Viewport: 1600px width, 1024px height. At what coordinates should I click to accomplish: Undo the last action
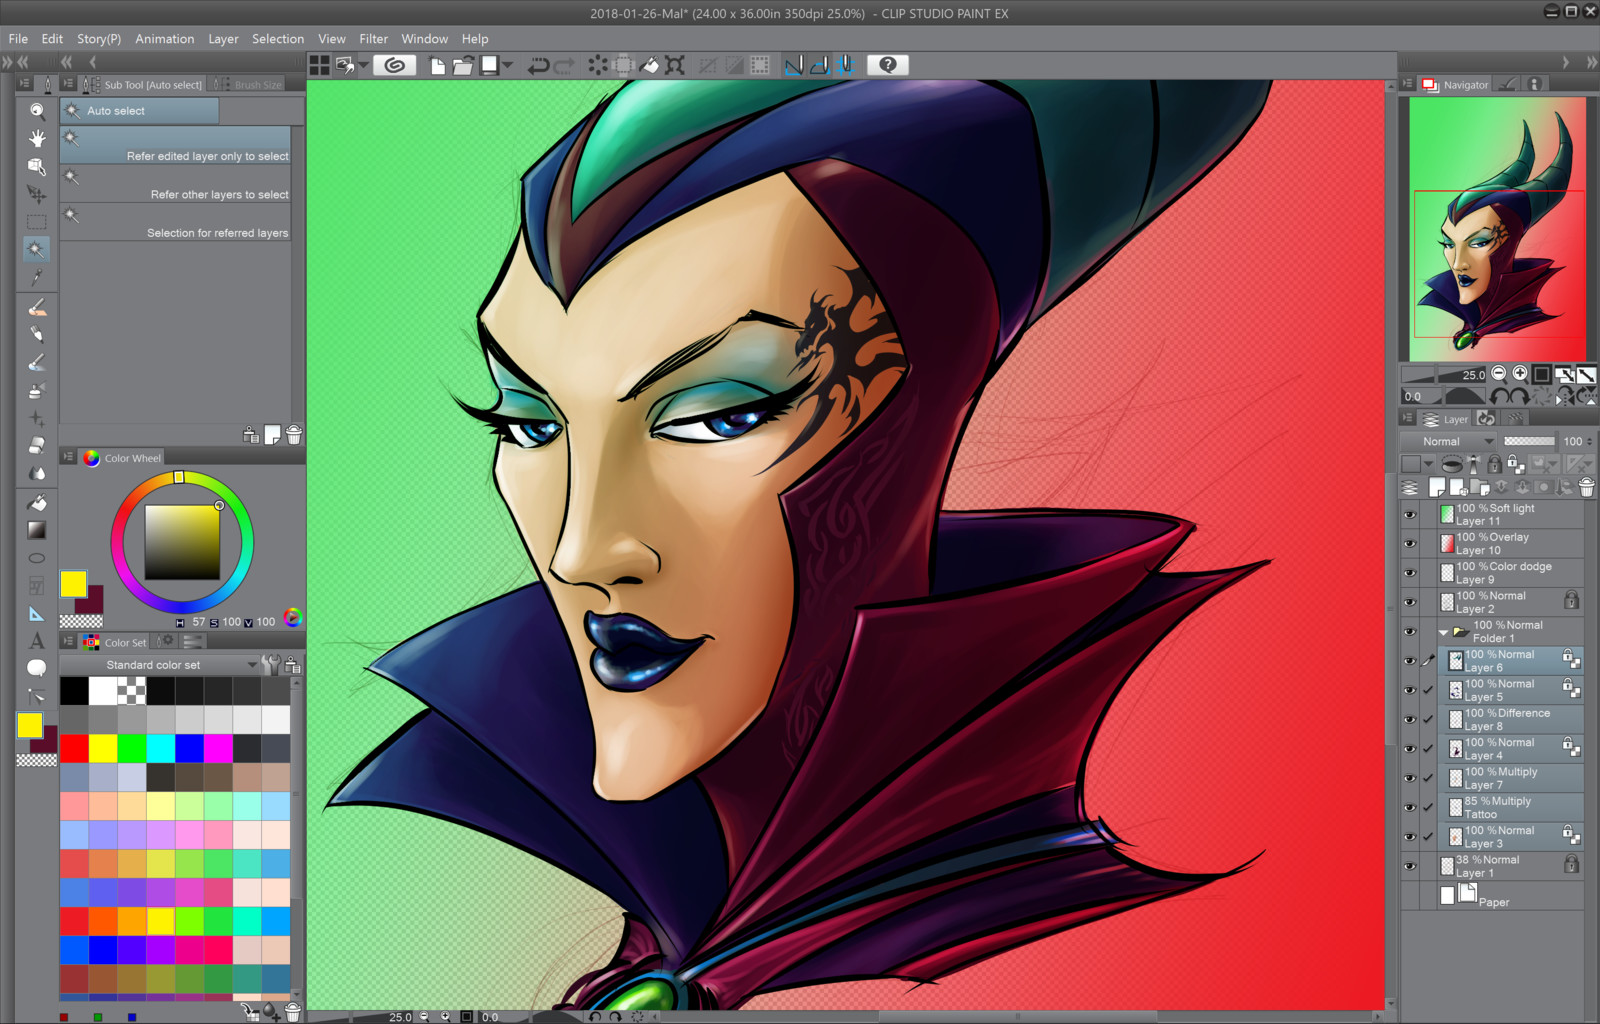[538, 65]
